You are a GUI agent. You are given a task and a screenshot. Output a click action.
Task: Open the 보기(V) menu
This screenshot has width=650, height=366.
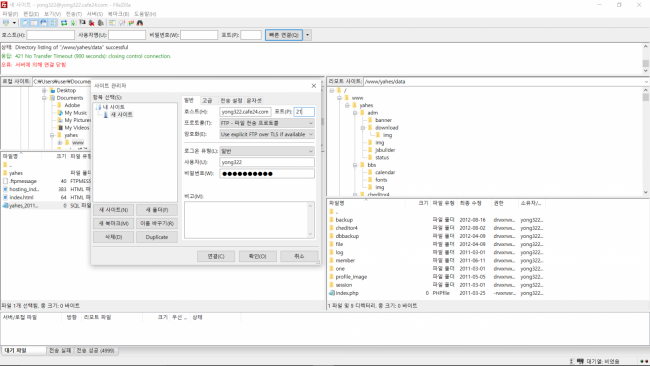point(52,14)
